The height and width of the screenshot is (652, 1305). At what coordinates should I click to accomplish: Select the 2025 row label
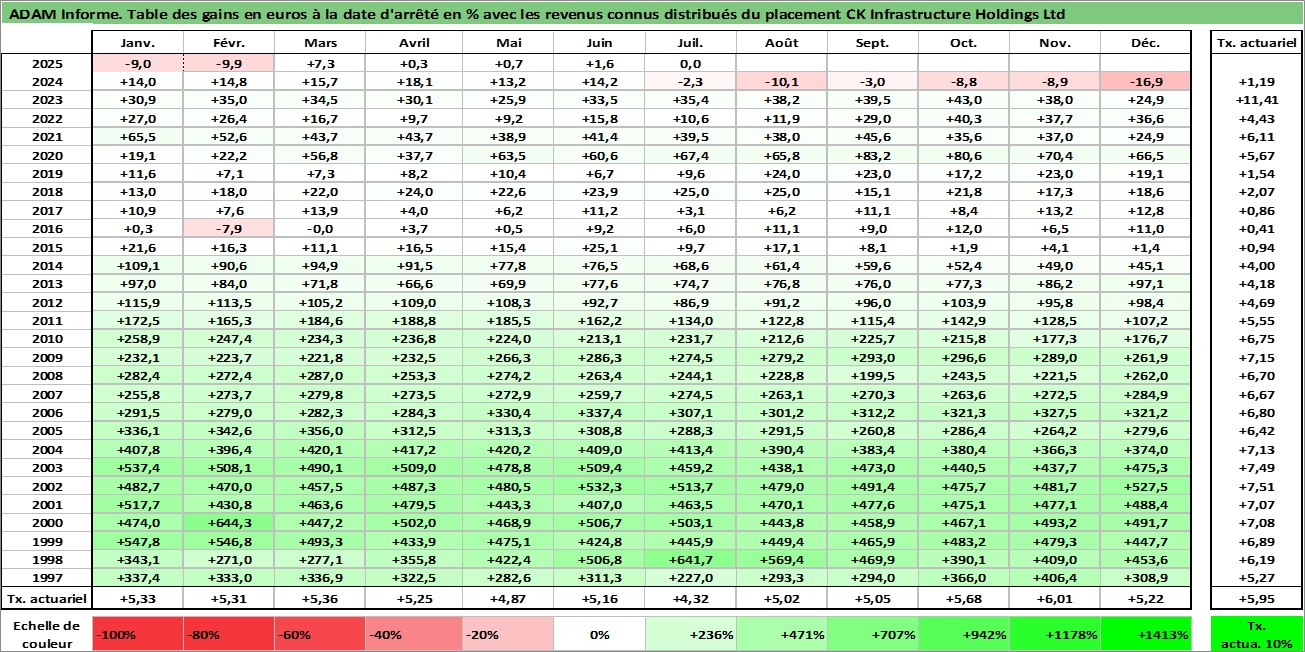(x=47, y=63)
